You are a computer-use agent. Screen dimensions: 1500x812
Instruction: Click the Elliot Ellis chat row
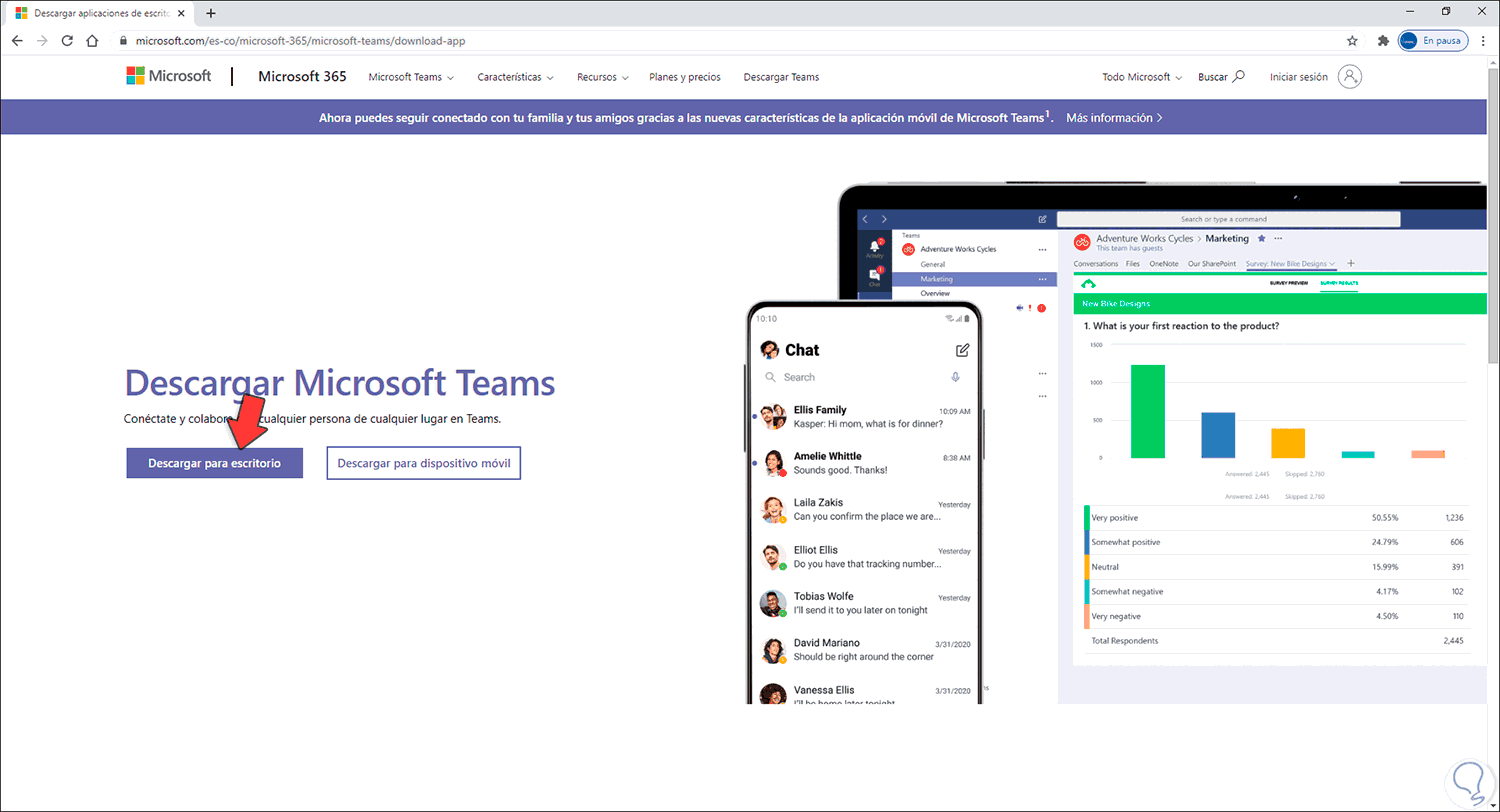pos(864,557)
